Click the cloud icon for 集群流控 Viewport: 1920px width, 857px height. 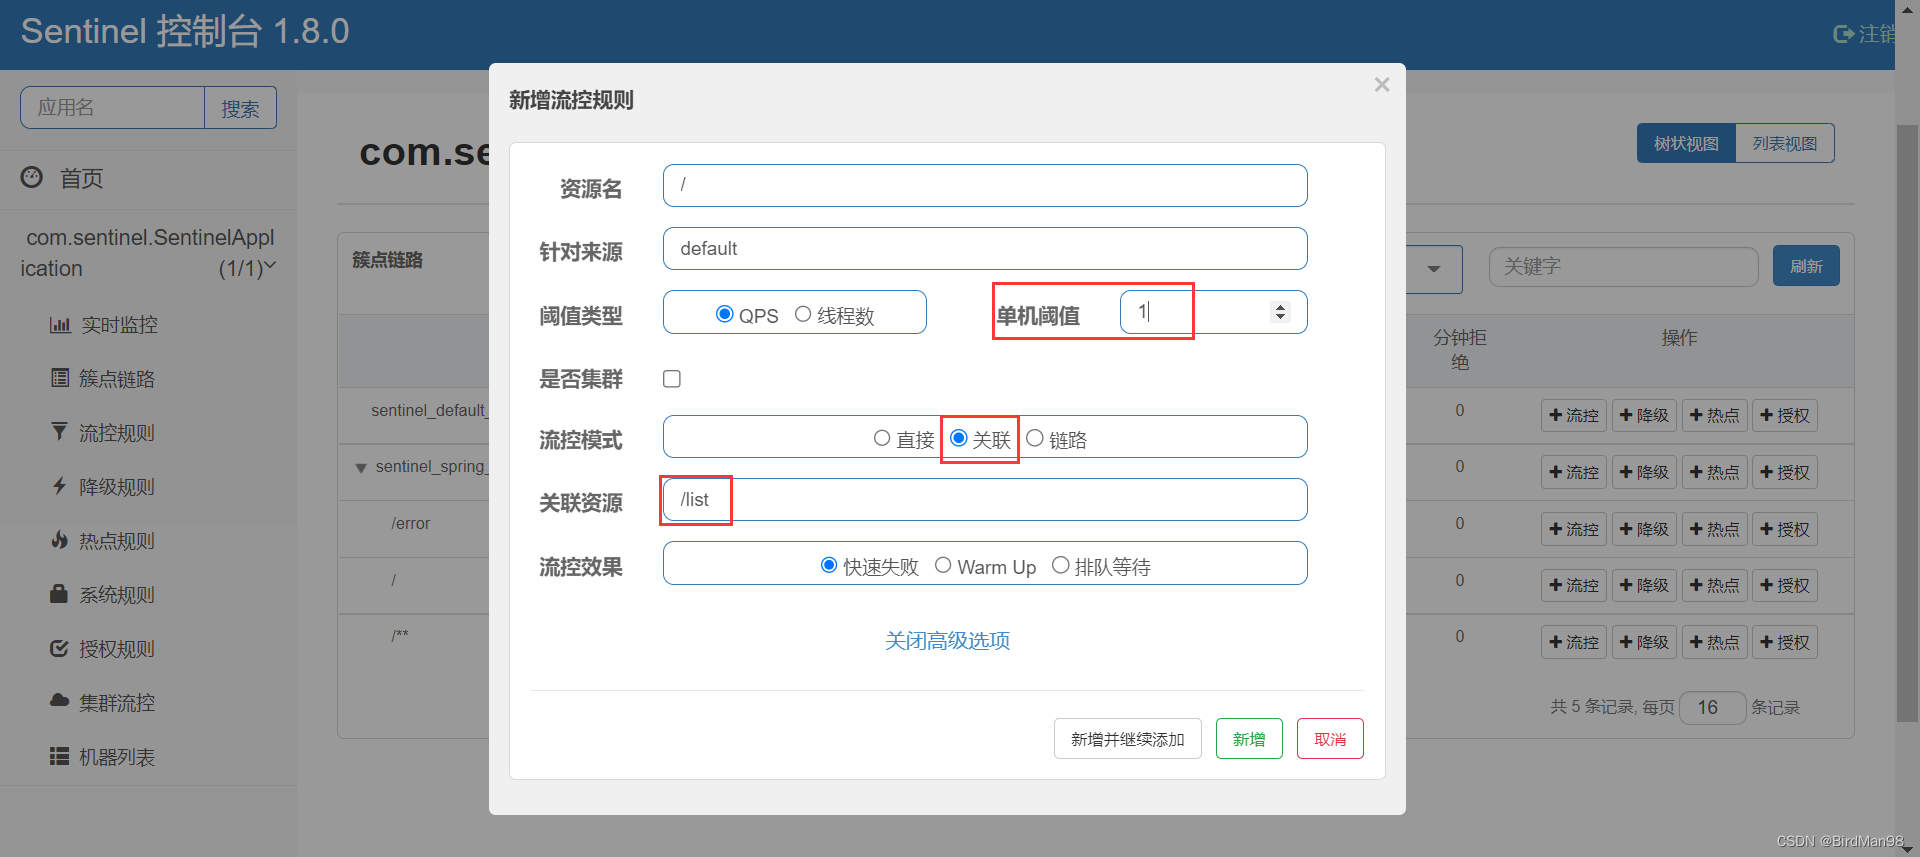[x=60, y=701]
